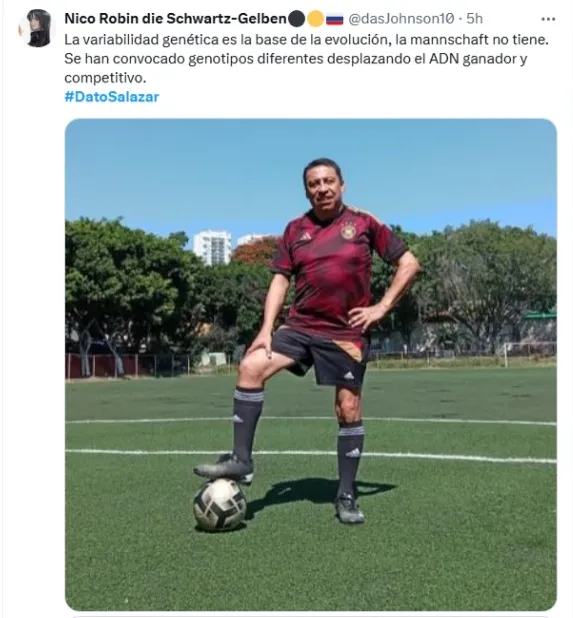Open profile via Nico Robin die Schwartz-Gelben name
This screenshot has height=618, width=573.
coord(175,19)
